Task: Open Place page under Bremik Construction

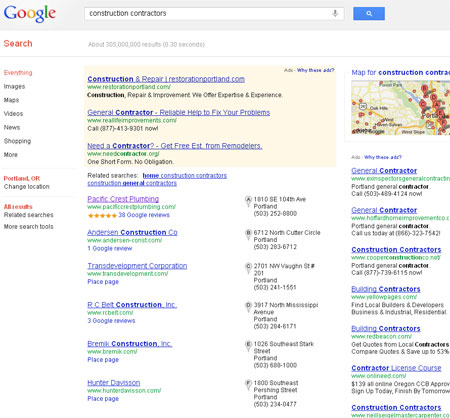Action: (x=103, y=360)
